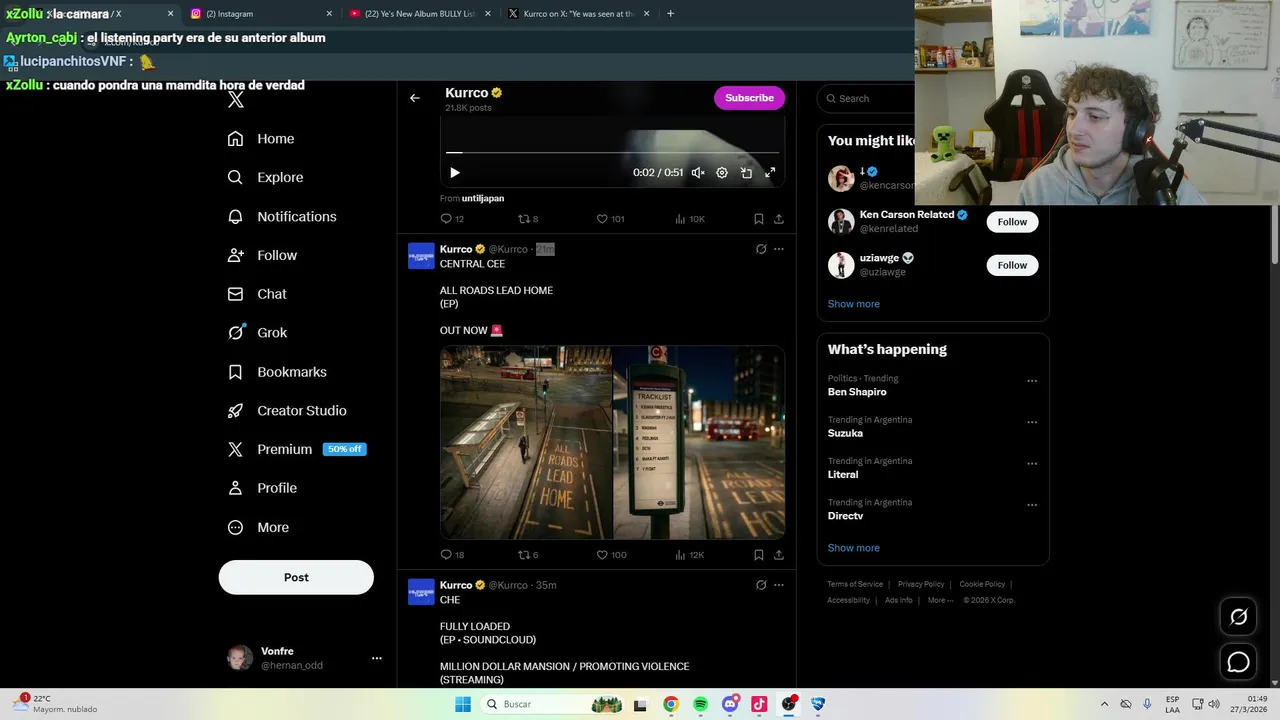Like the video post with 101 likes

point(610,219)
